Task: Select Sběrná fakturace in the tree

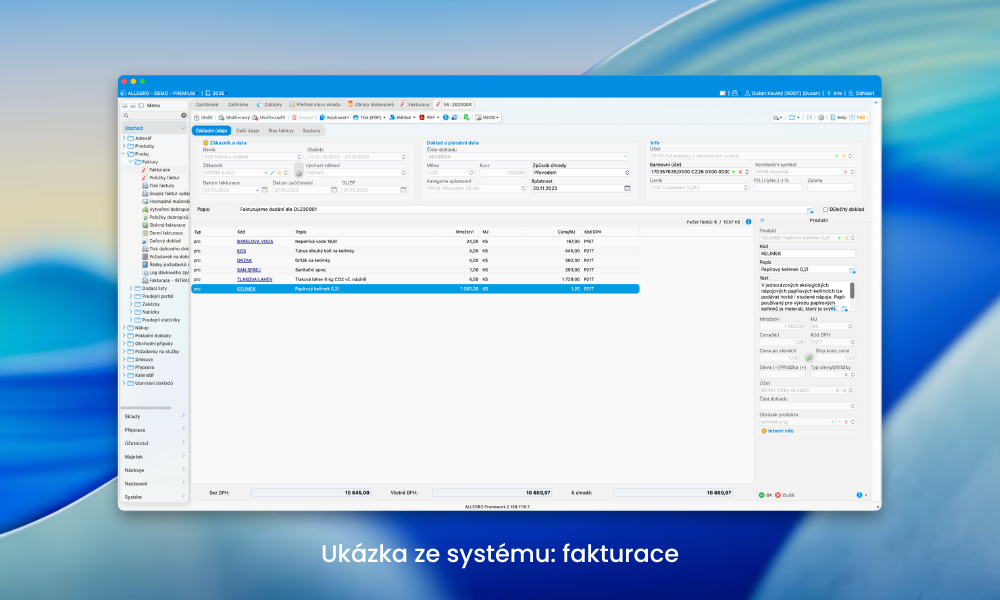Action: point(164,225)
